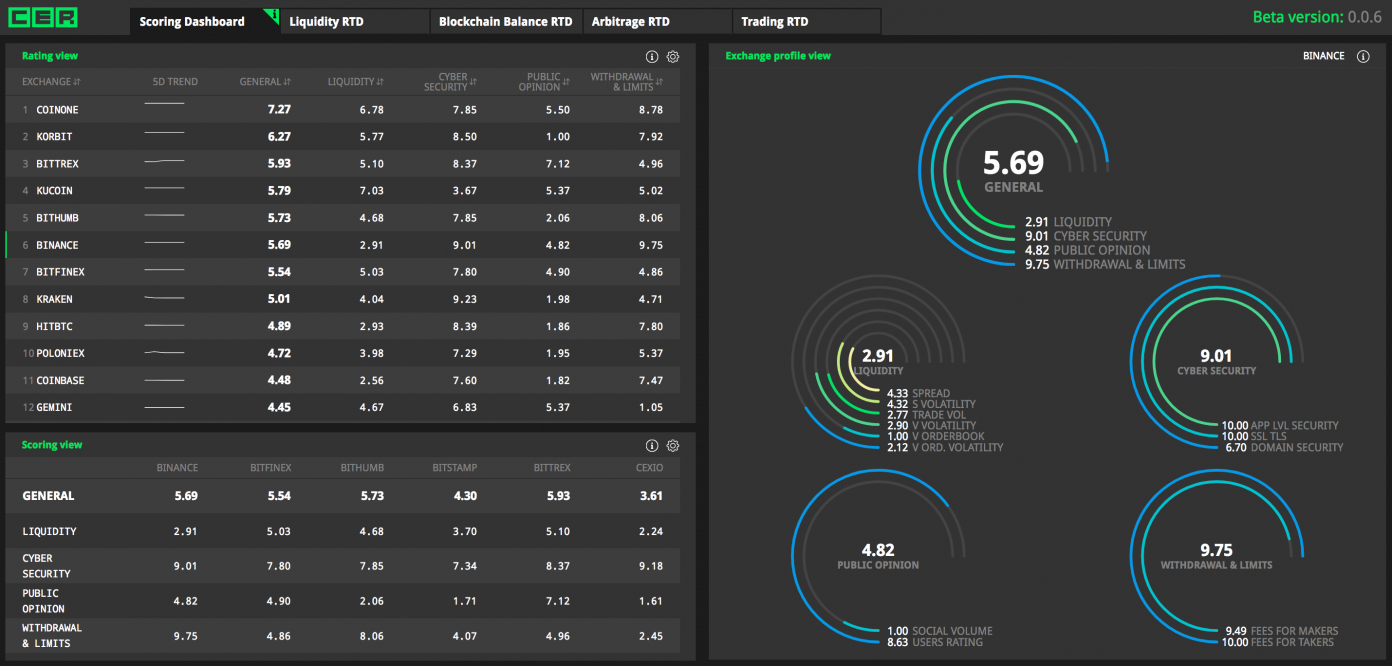Click the green CER logo
This screenshot has height=666, width=1392.
point(43,17)
